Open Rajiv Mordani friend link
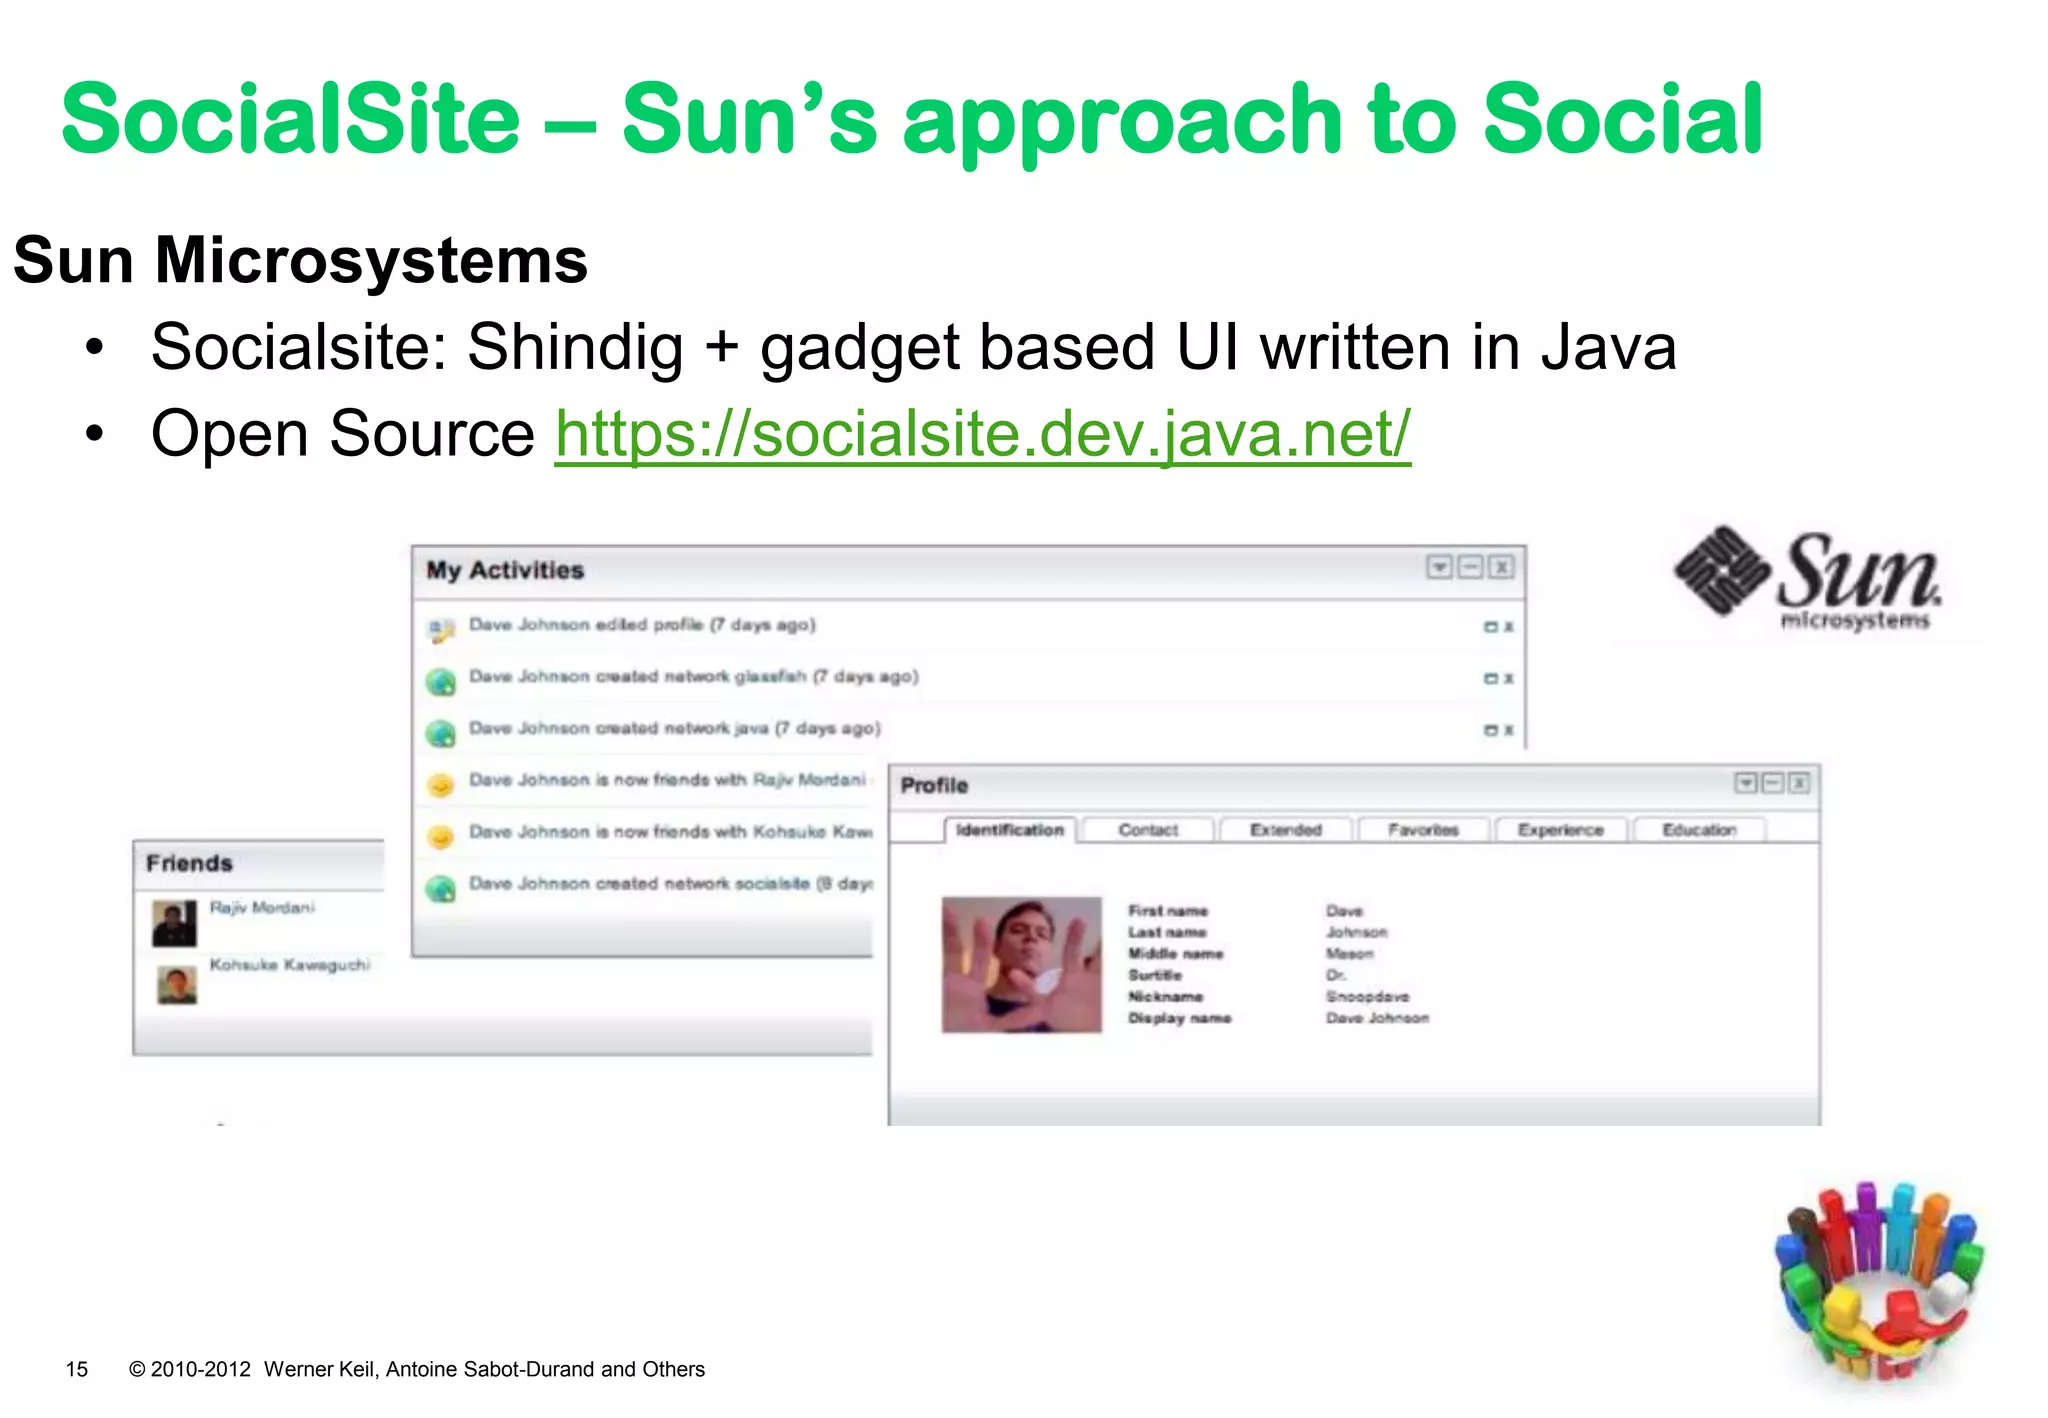This screenshot has width=2048, height=1418. [x=262, y=907]
